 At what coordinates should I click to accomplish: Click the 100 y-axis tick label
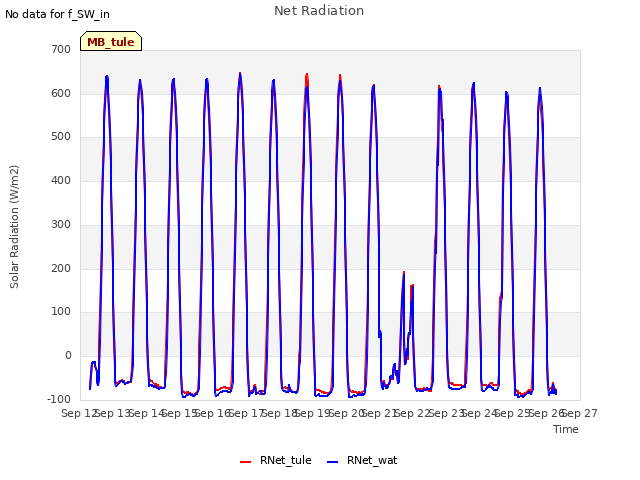[61, 312]
